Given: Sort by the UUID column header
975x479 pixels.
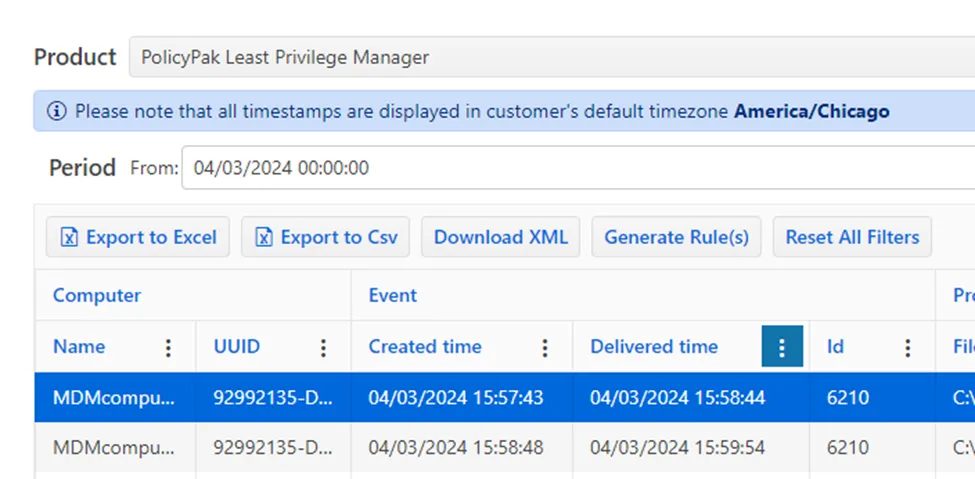Looking at the screenshot, I should click(237, 346).
